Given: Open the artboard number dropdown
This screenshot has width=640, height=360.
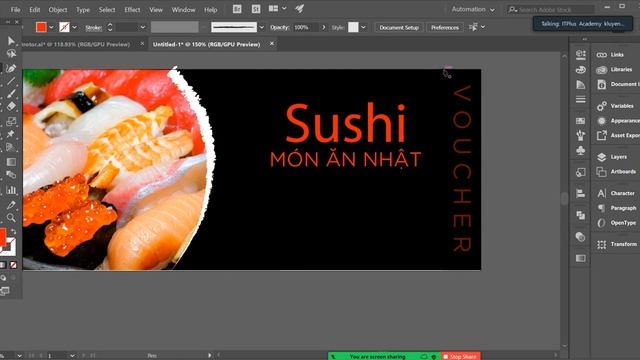Looking at the screenshot, I should pos(72,356).
